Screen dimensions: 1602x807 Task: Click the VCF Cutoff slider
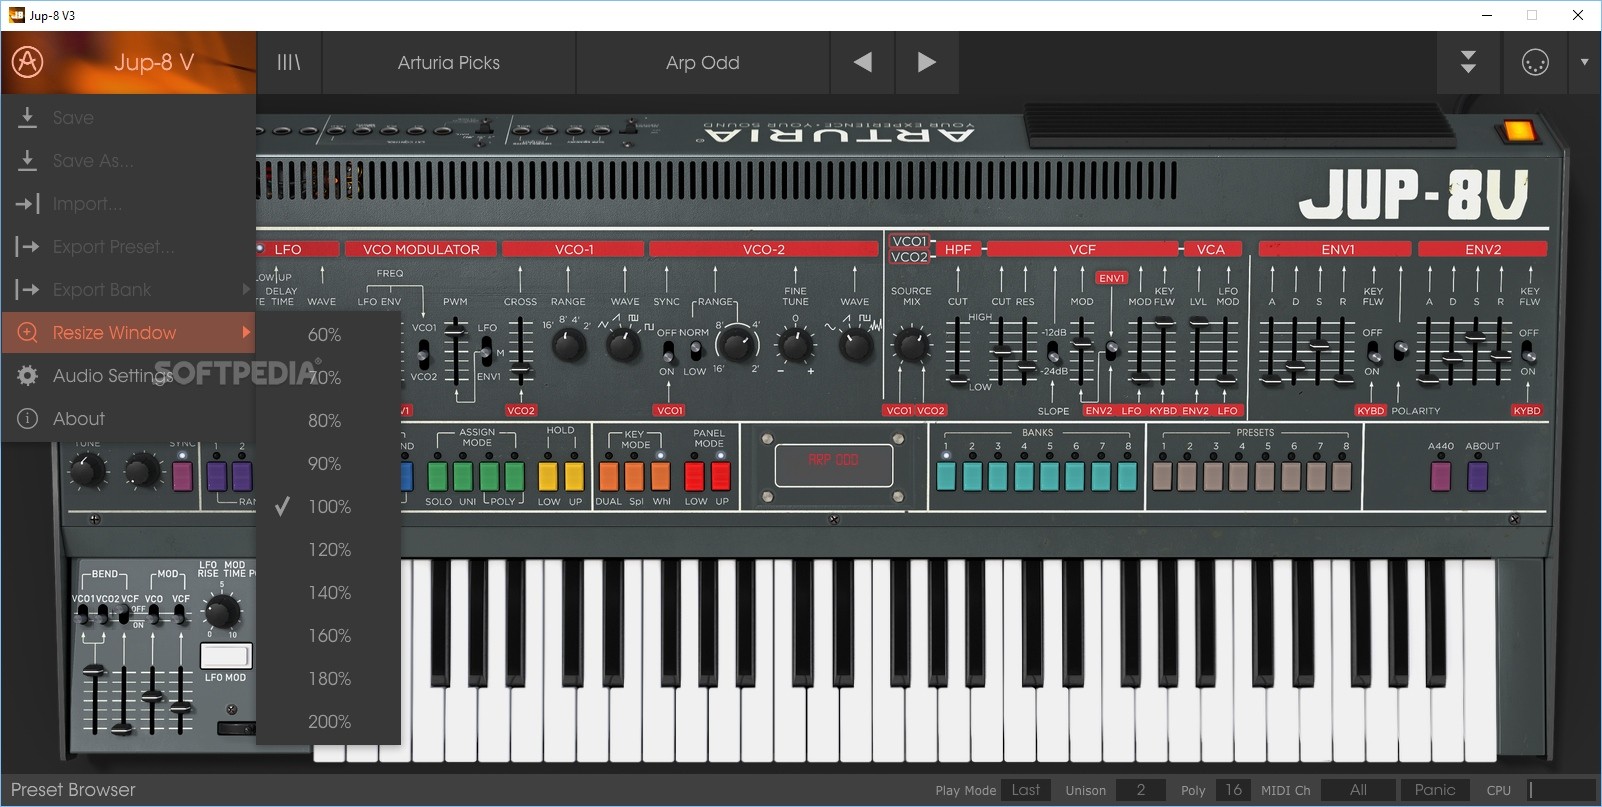click(1001, 352)
